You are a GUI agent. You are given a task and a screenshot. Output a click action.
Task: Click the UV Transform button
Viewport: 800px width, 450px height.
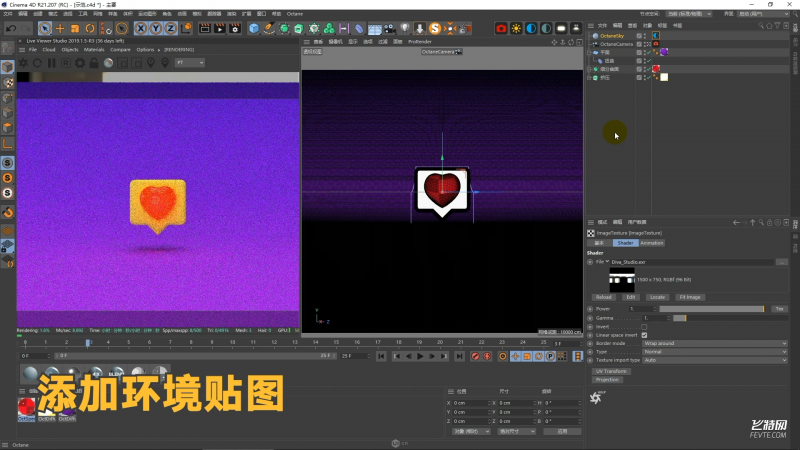click(x=611, y=371)
